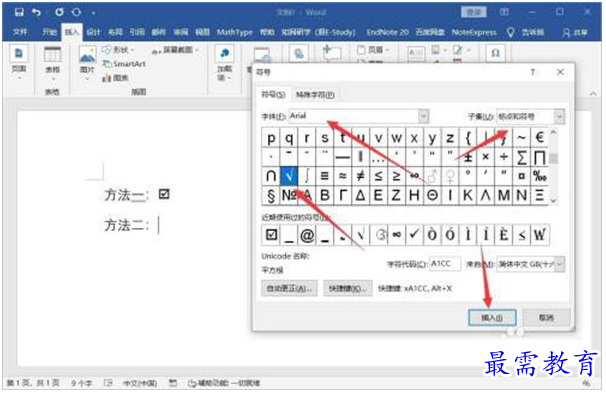The image size is (606, 395).
Task: Select the section § symbol
Action: [271, 196]
